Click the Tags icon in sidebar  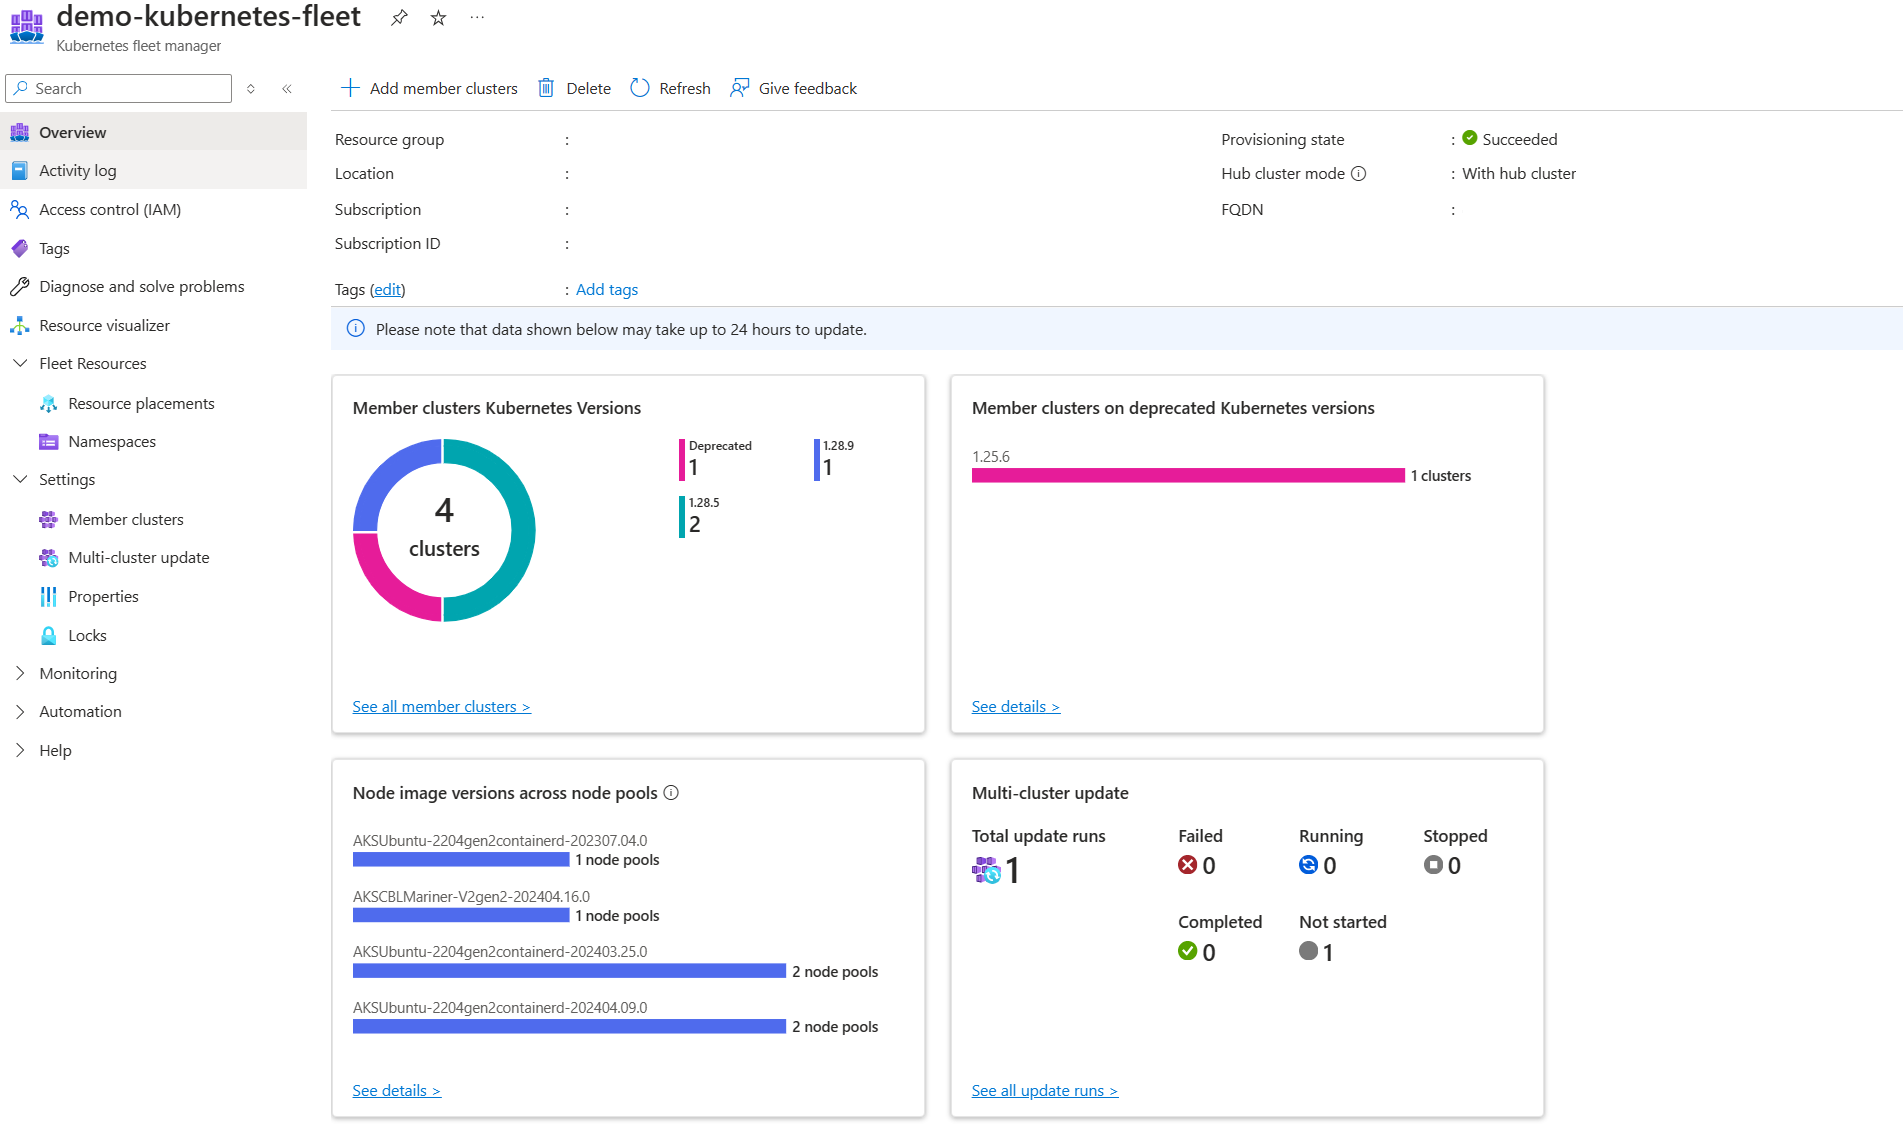point(20,248)
